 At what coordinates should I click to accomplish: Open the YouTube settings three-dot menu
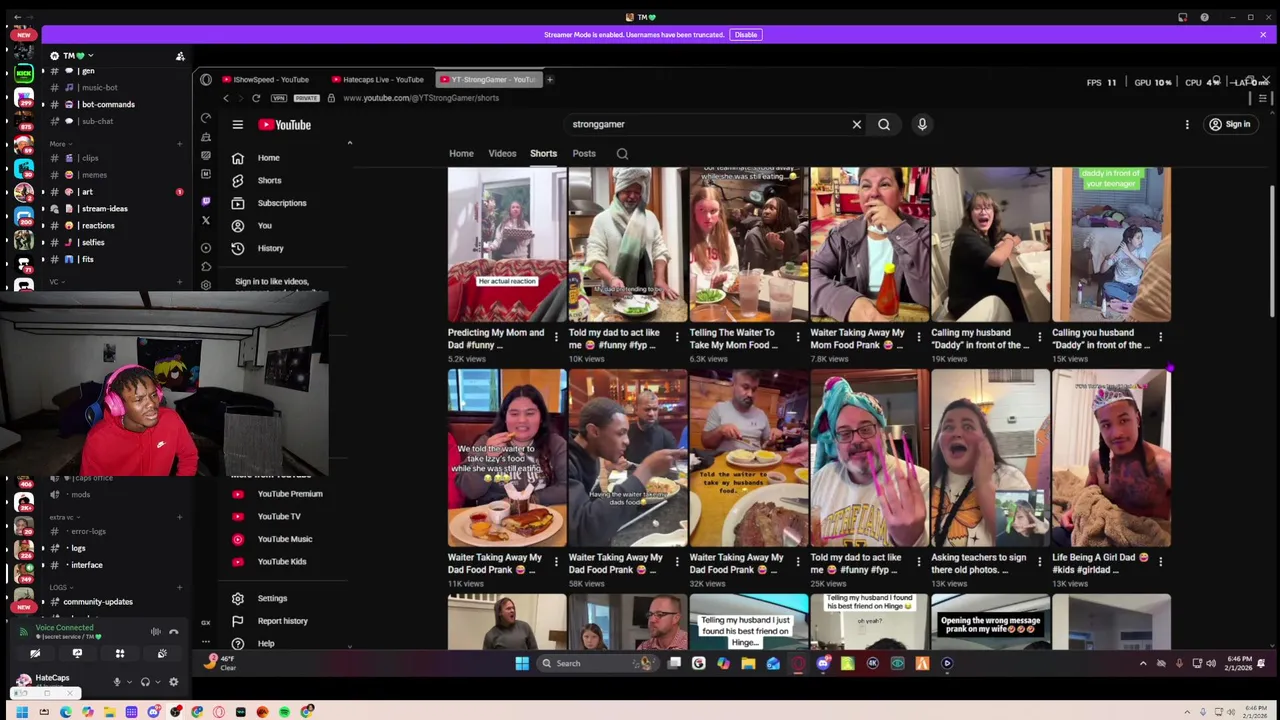(1187, 125)
